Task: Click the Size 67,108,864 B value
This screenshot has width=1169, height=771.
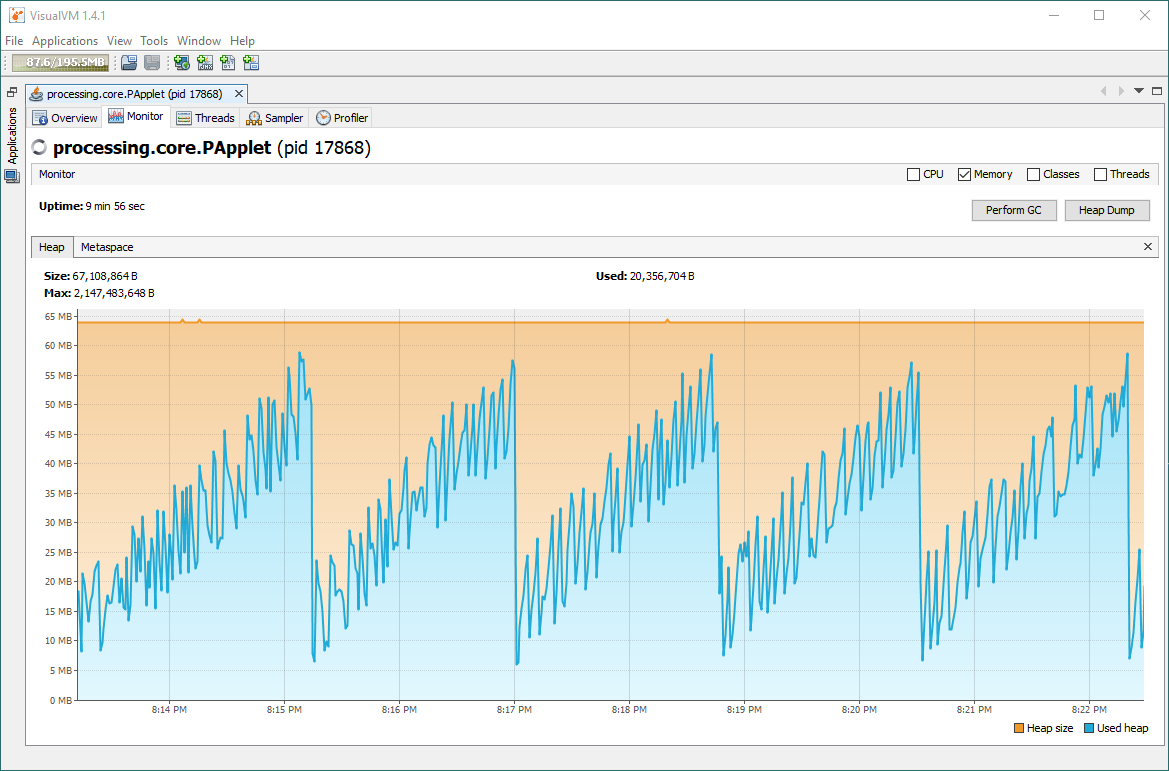Action: [x=105, y=276]
